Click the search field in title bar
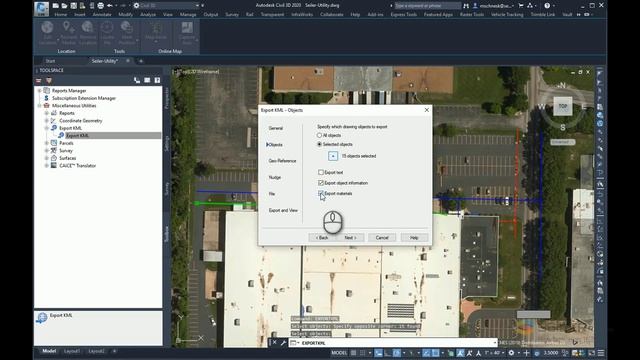 427,6
